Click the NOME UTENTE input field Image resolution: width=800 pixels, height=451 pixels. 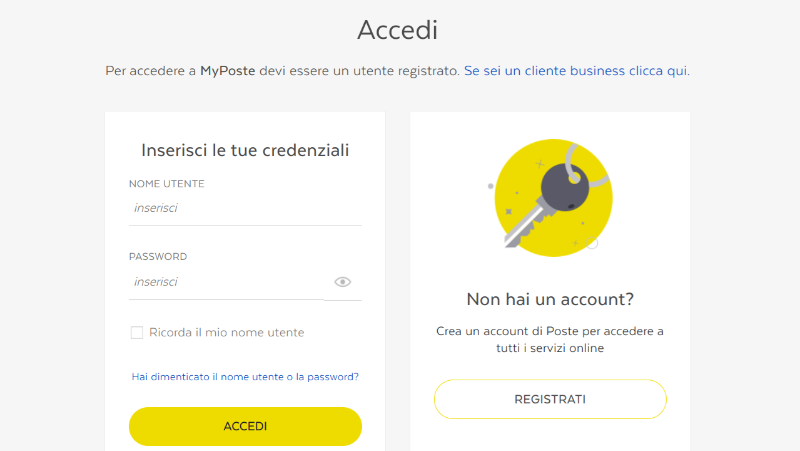(245, 209)
